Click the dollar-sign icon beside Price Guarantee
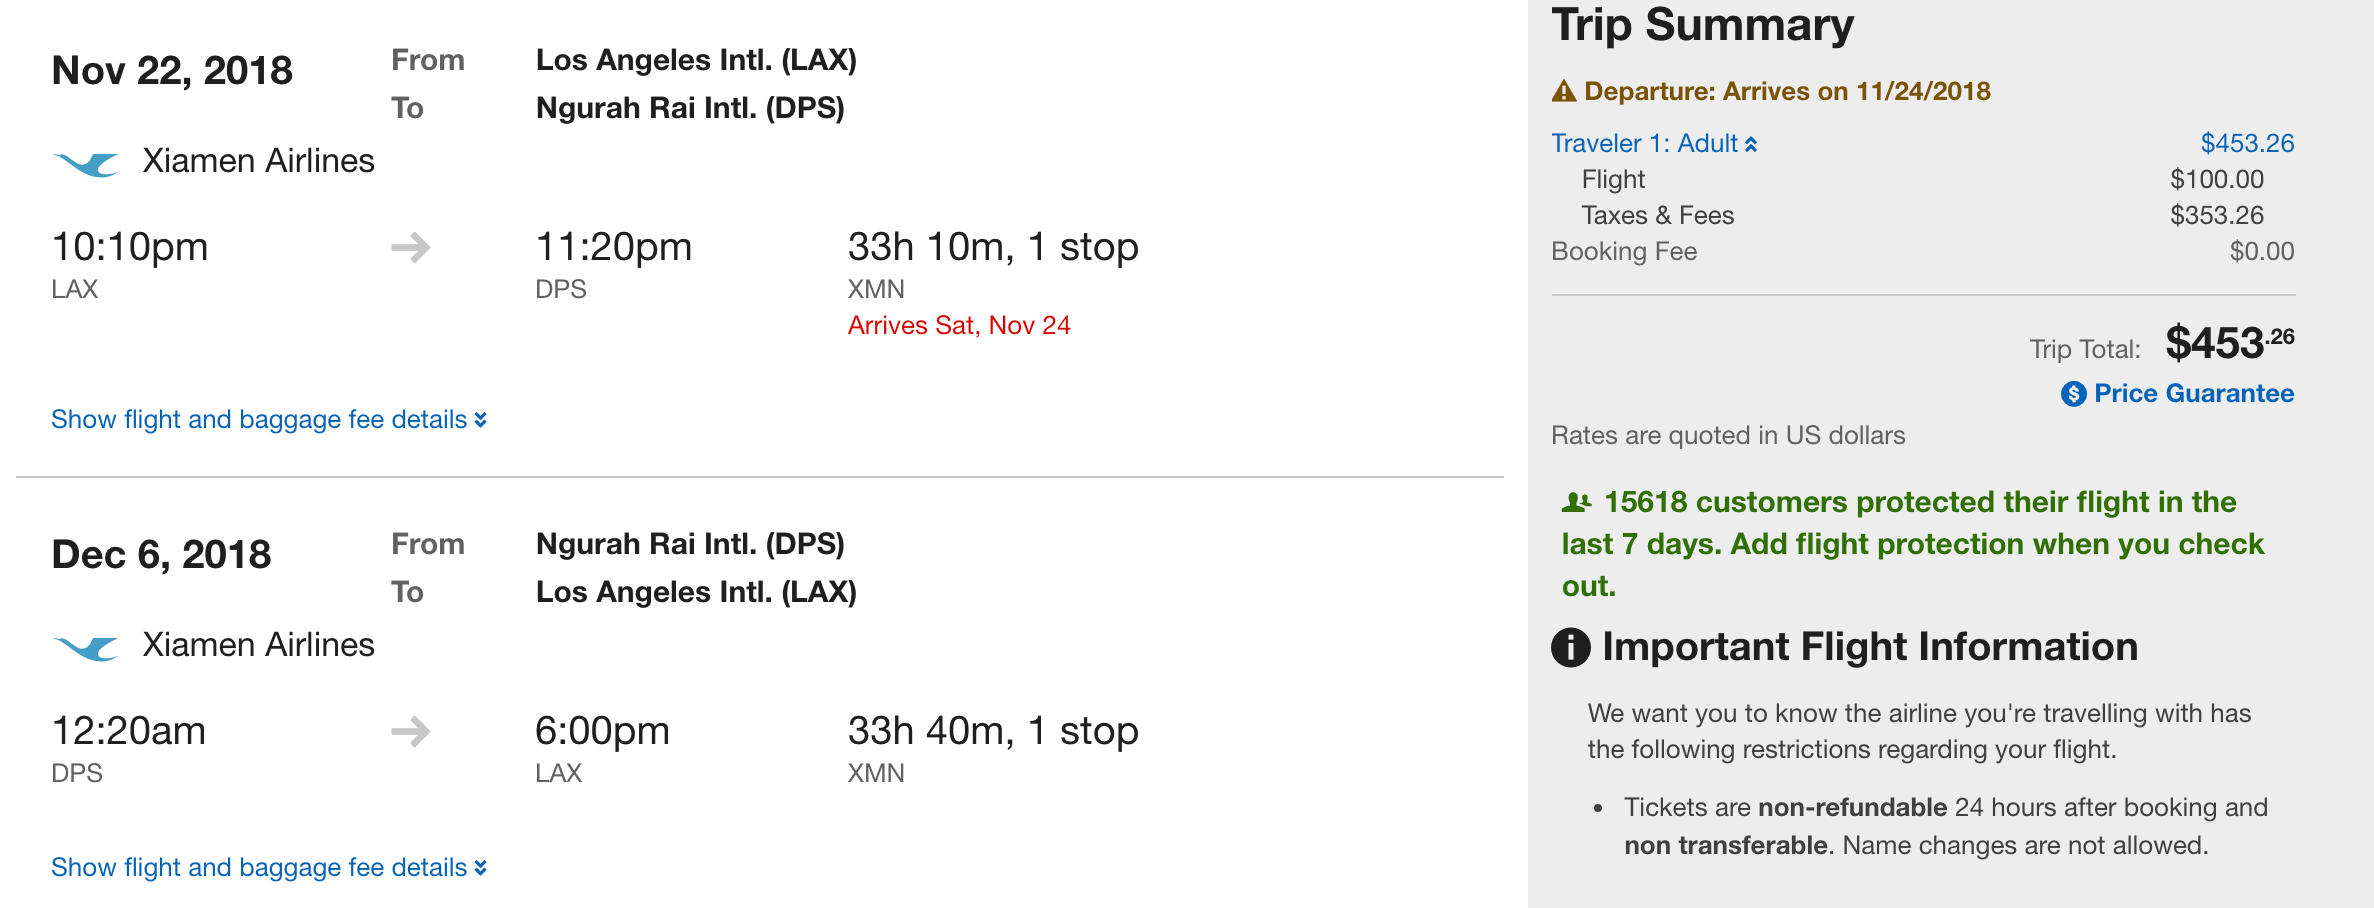This screenshot has width=2374, height=908. (x=2074, y=394)
